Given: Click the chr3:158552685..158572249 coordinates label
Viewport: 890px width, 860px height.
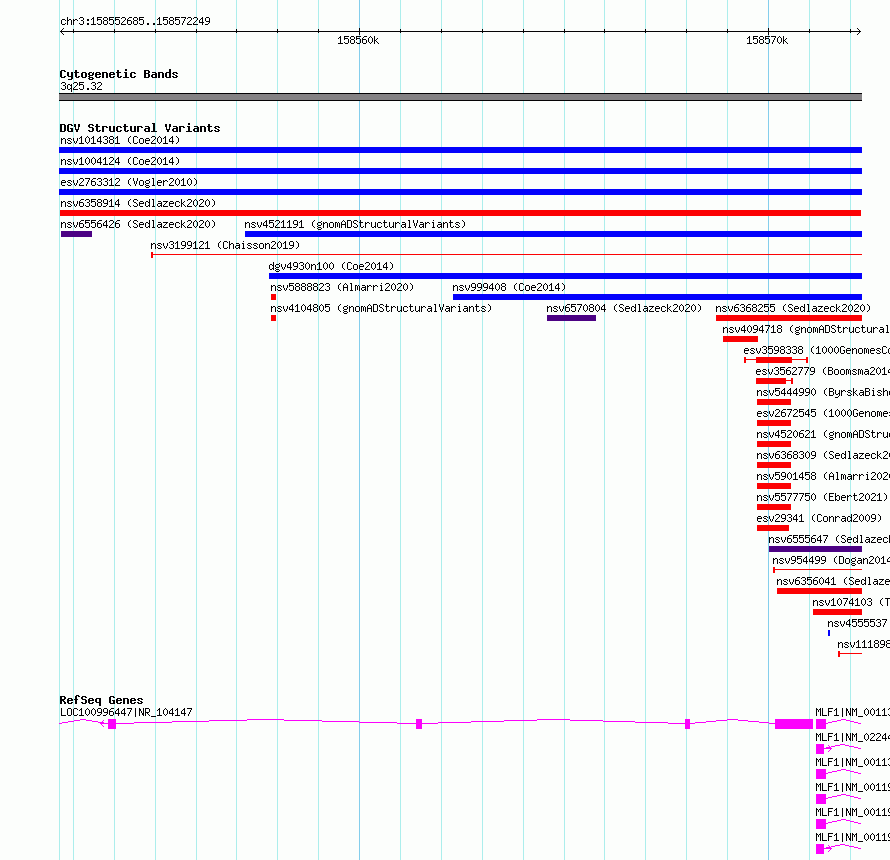Looking at the screenshot, I should tap(135, 22).
